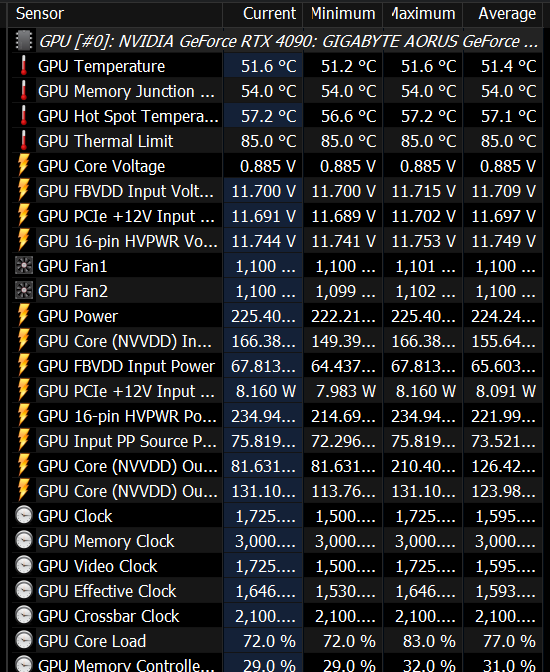Click the Current column header
The image size is (550, 672).
[x=263, y=14]
